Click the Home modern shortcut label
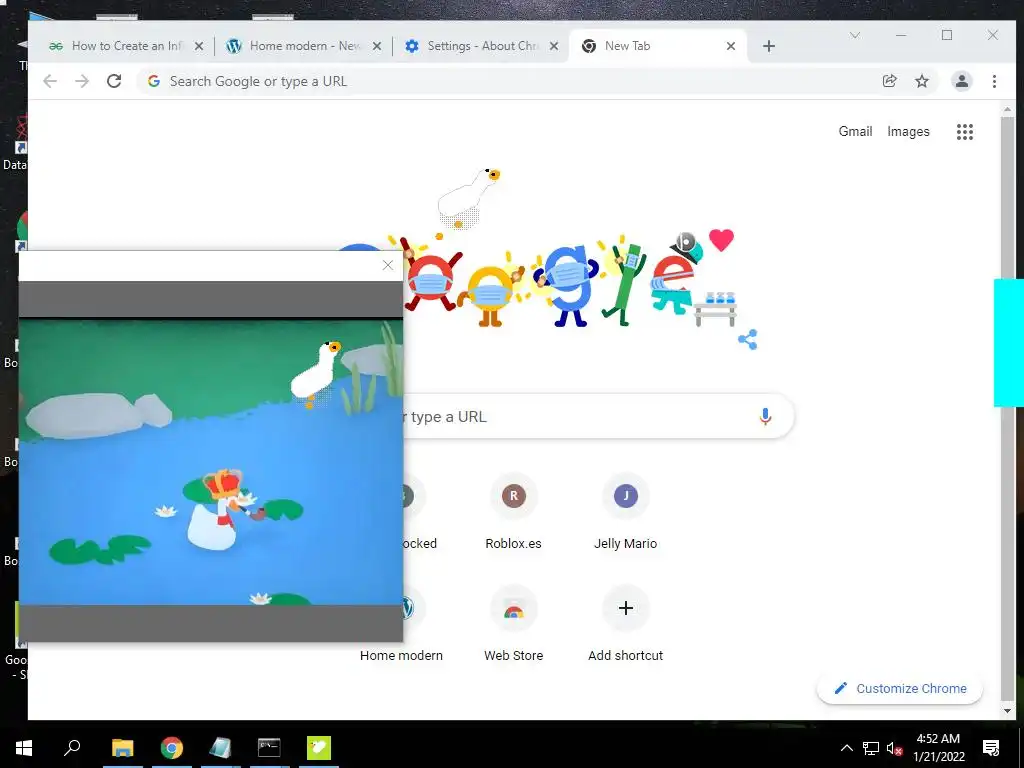The width and height of the screenshot is (1024, 768). pyautogui.click(x=401, y=655)
